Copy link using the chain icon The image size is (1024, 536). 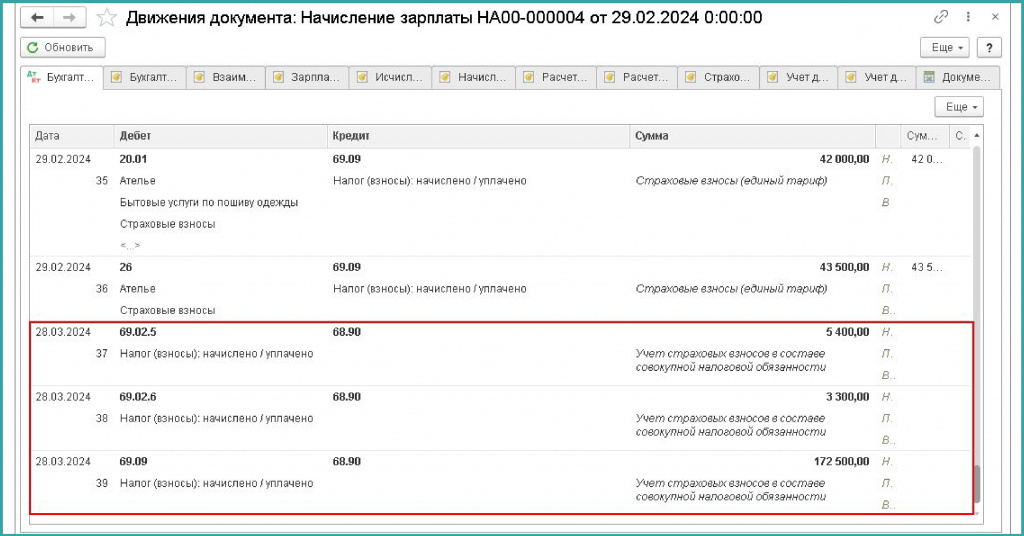coord(941,17)
